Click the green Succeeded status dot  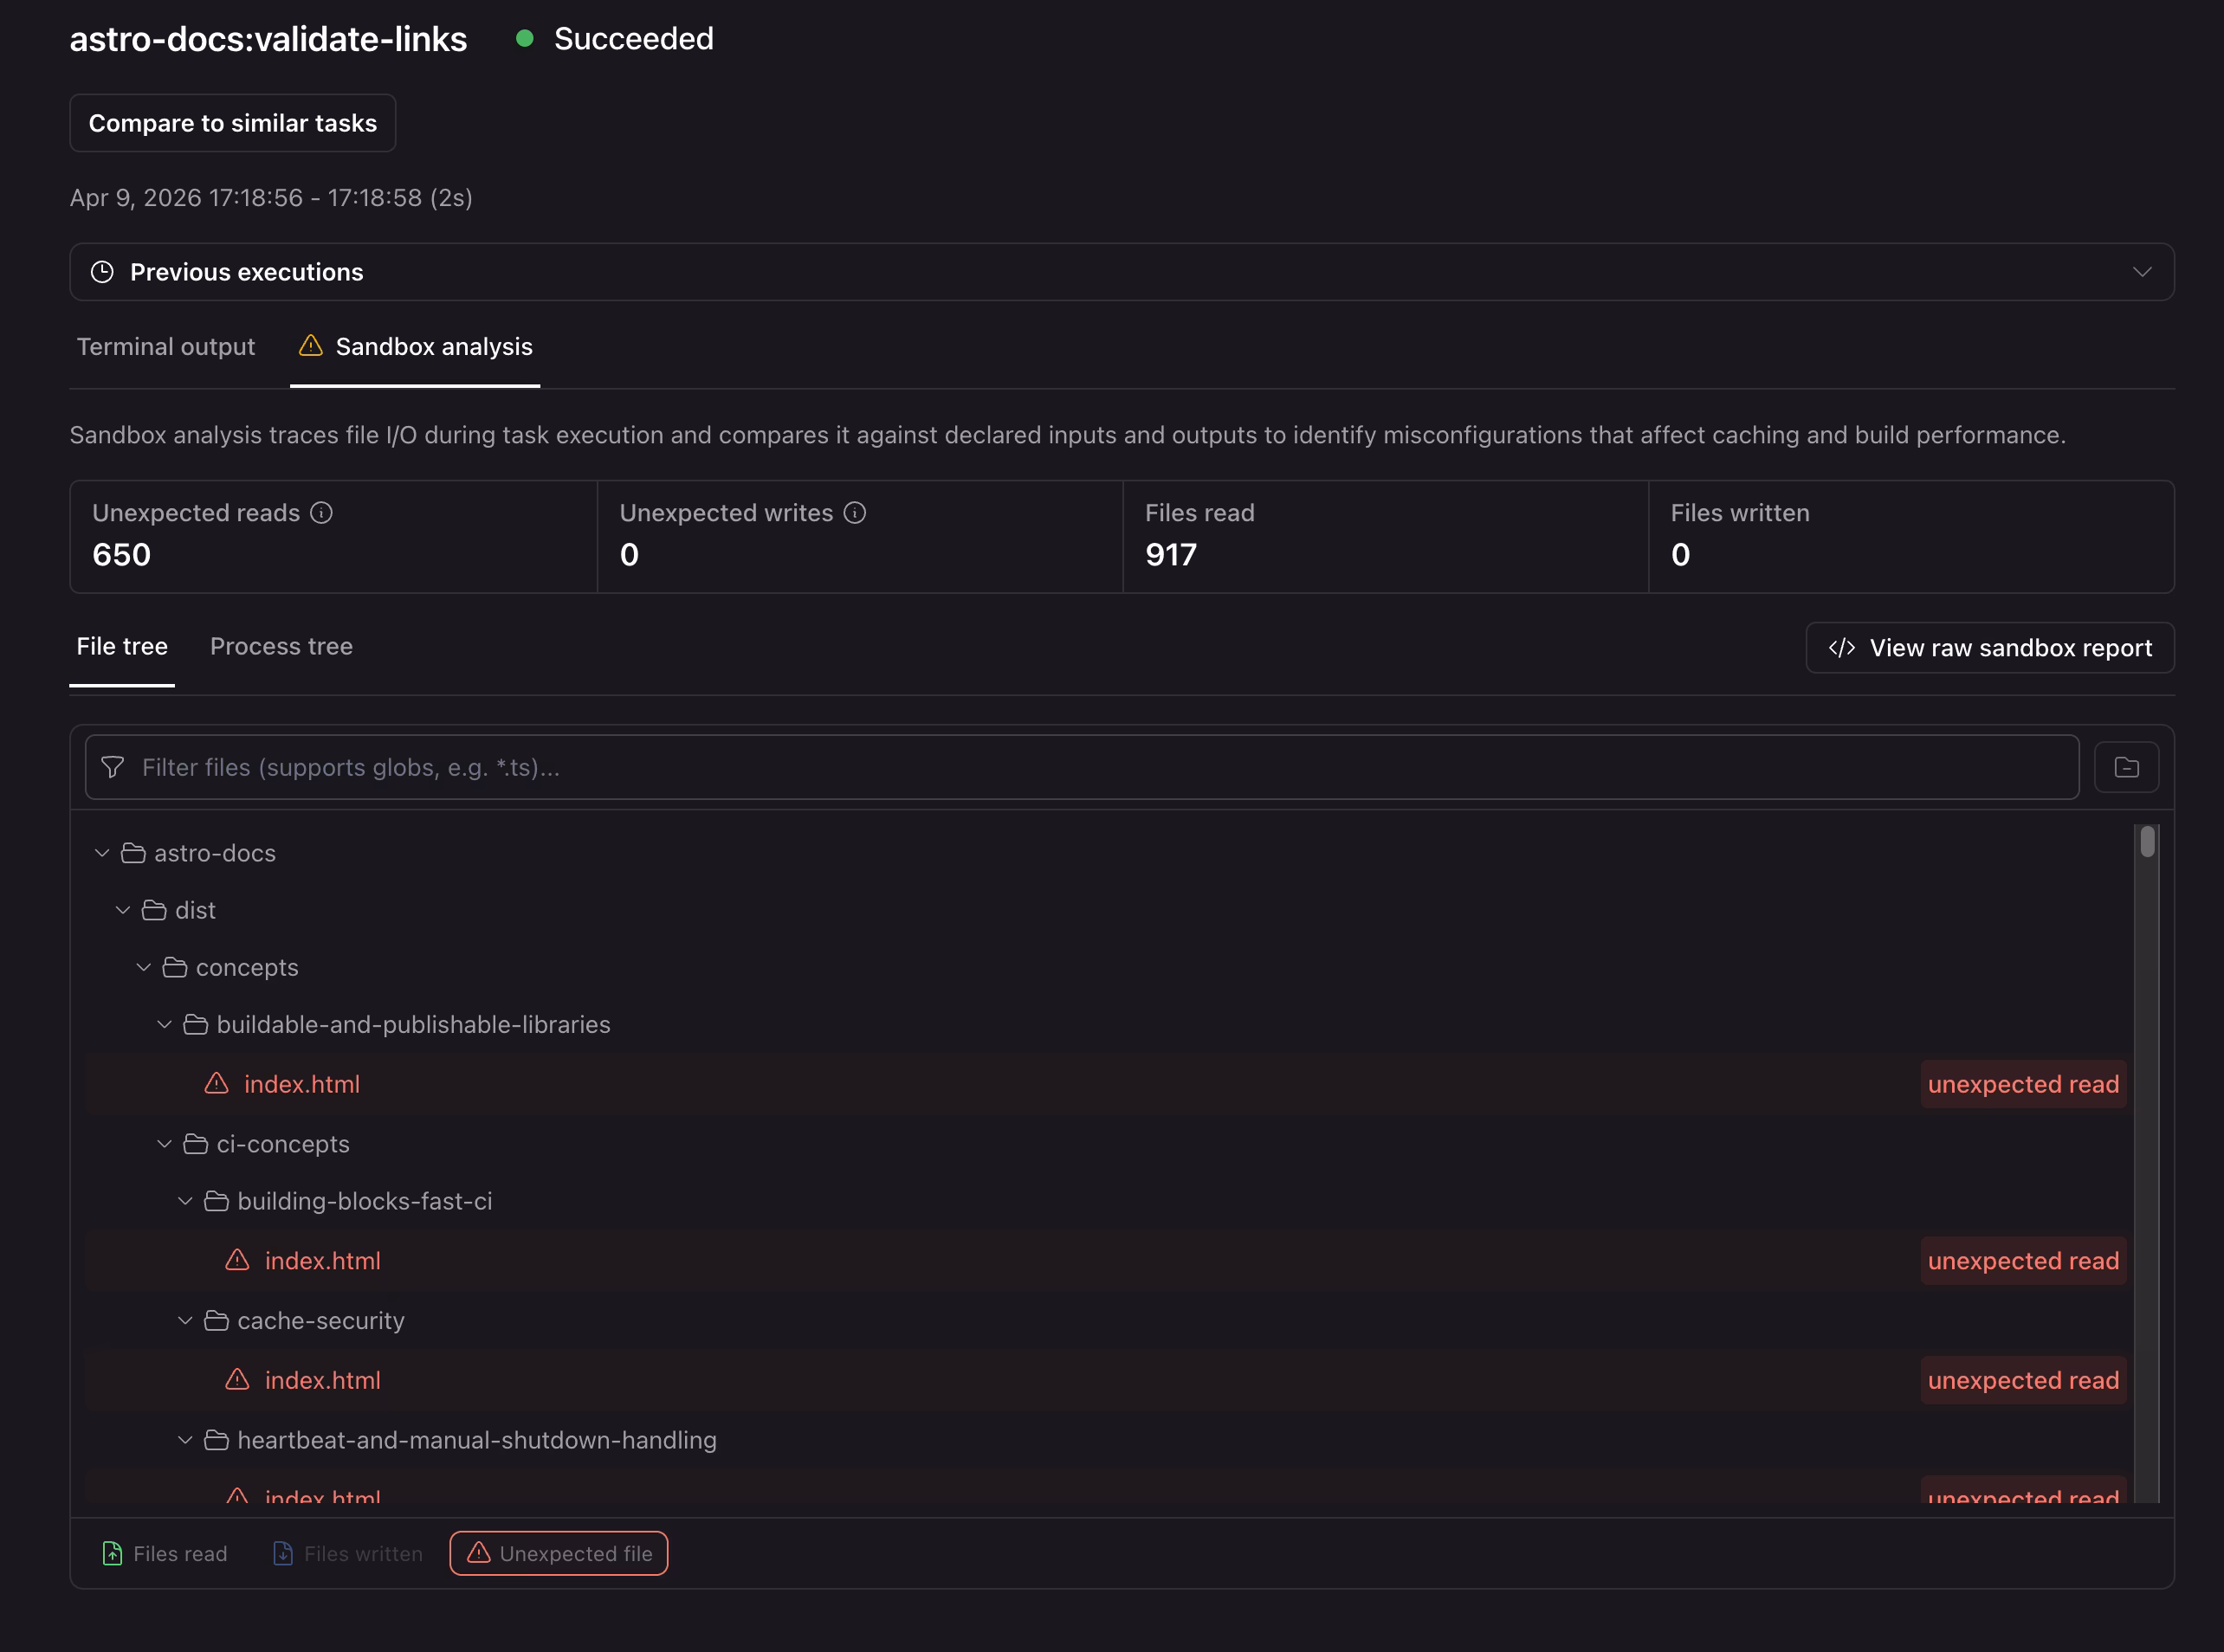(524, 38)
